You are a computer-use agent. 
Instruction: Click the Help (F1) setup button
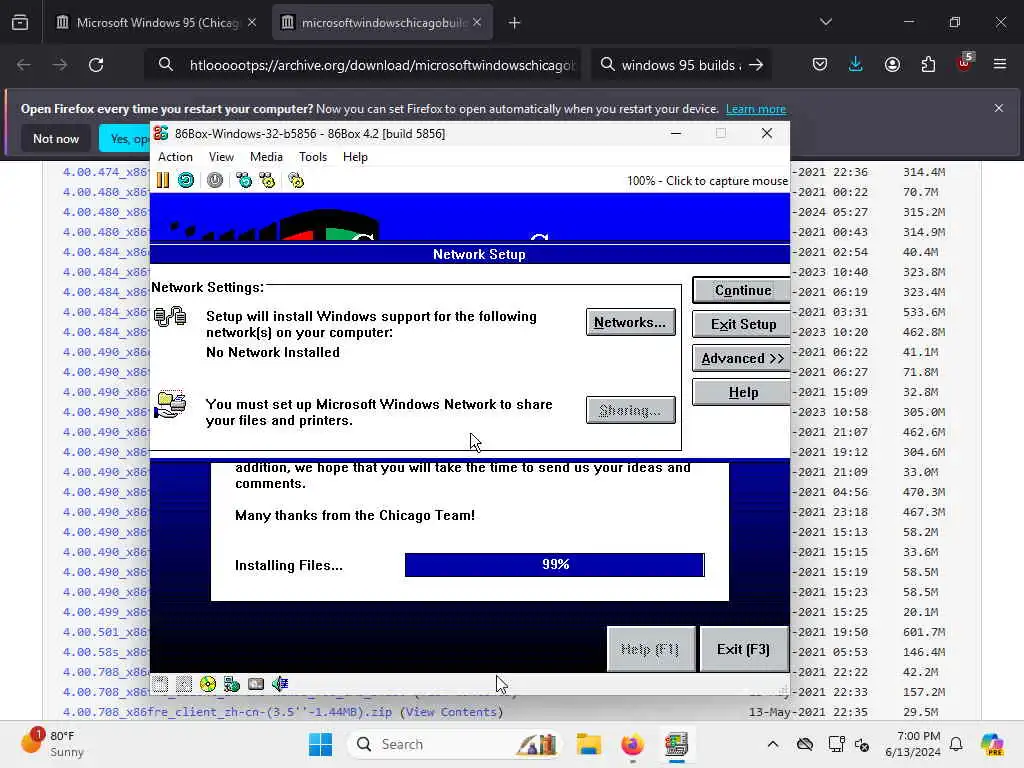650,649
